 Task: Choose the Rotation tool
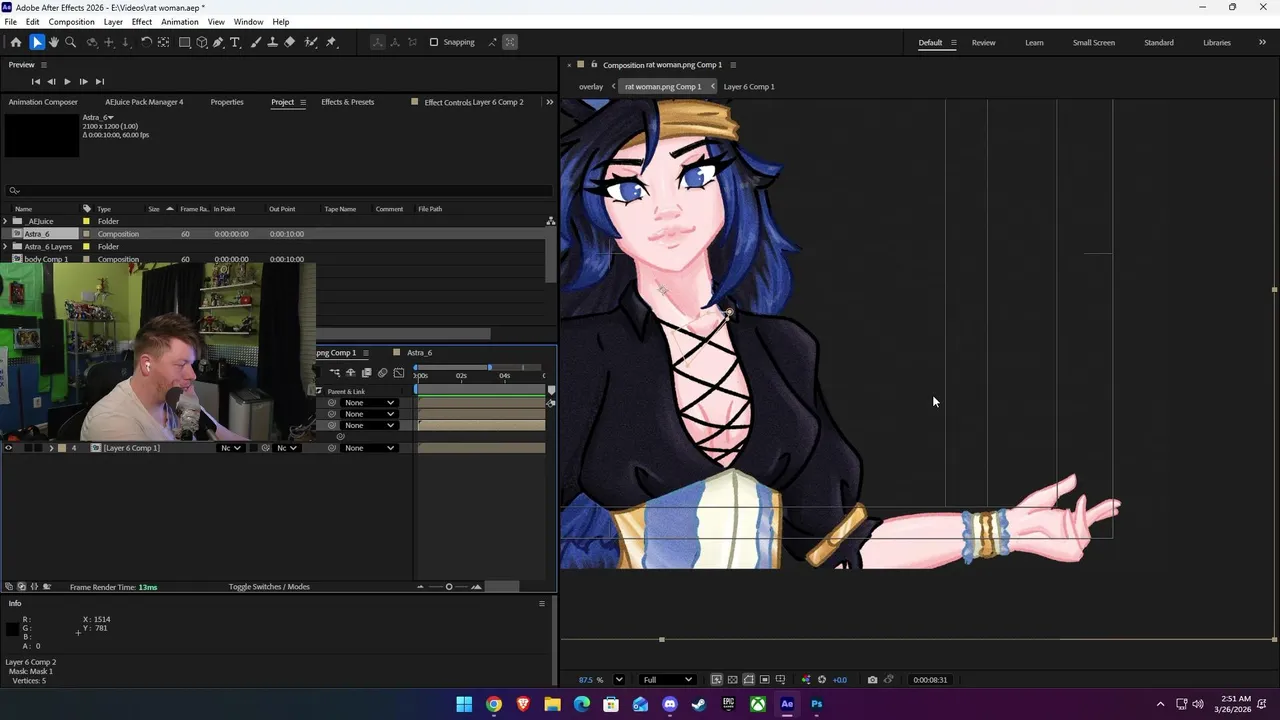[x=146, y=42]
